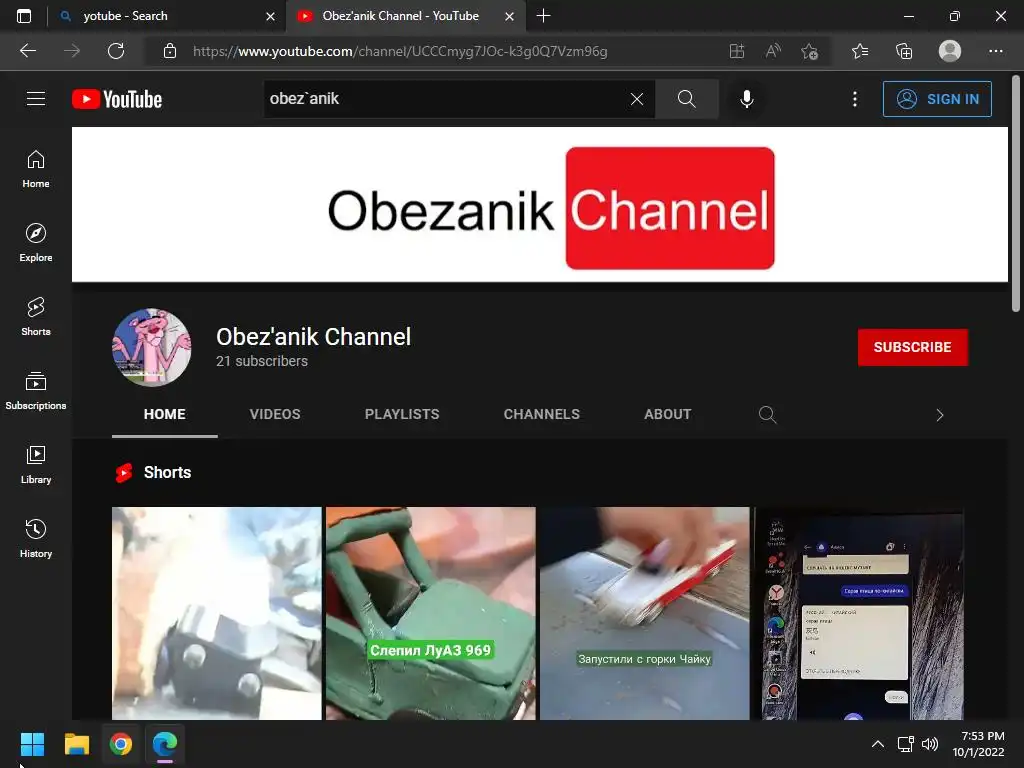Search within the channel using tab magnifier
Image resolution: width=1024 pixels, height=768 pixels.
(767, 415)
